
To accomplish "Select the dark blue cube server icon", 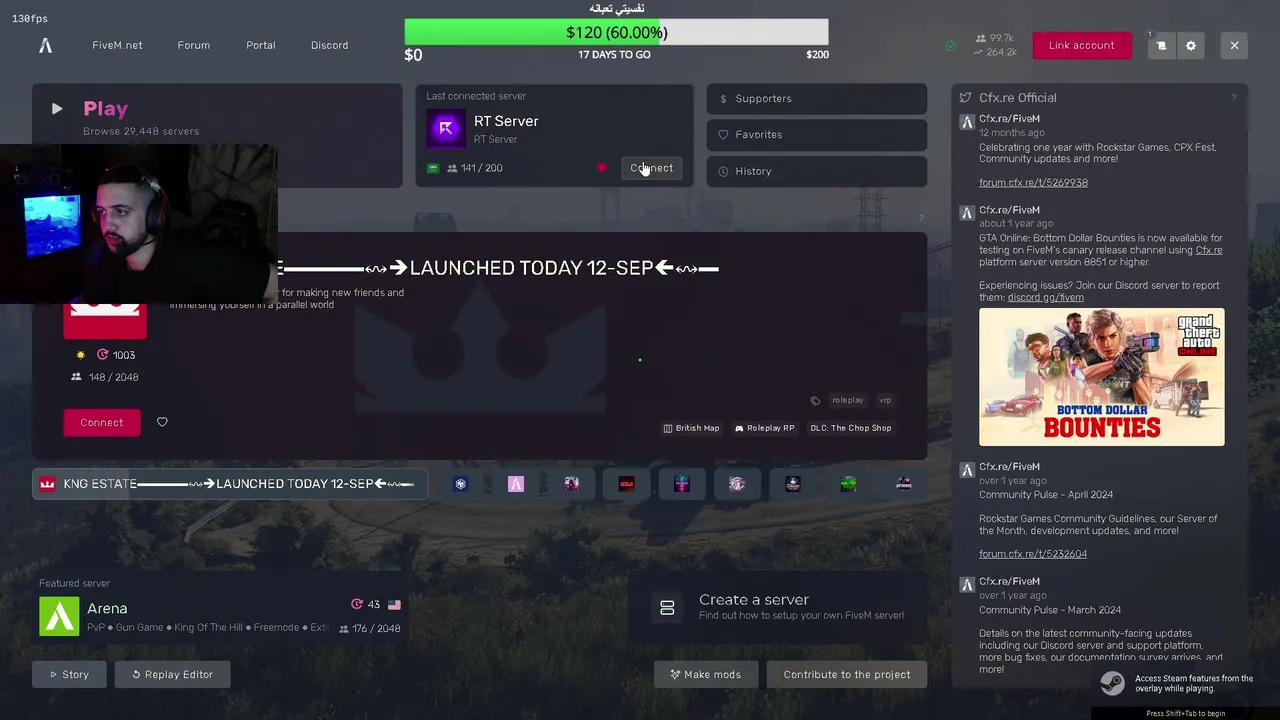I will point(460,484).
